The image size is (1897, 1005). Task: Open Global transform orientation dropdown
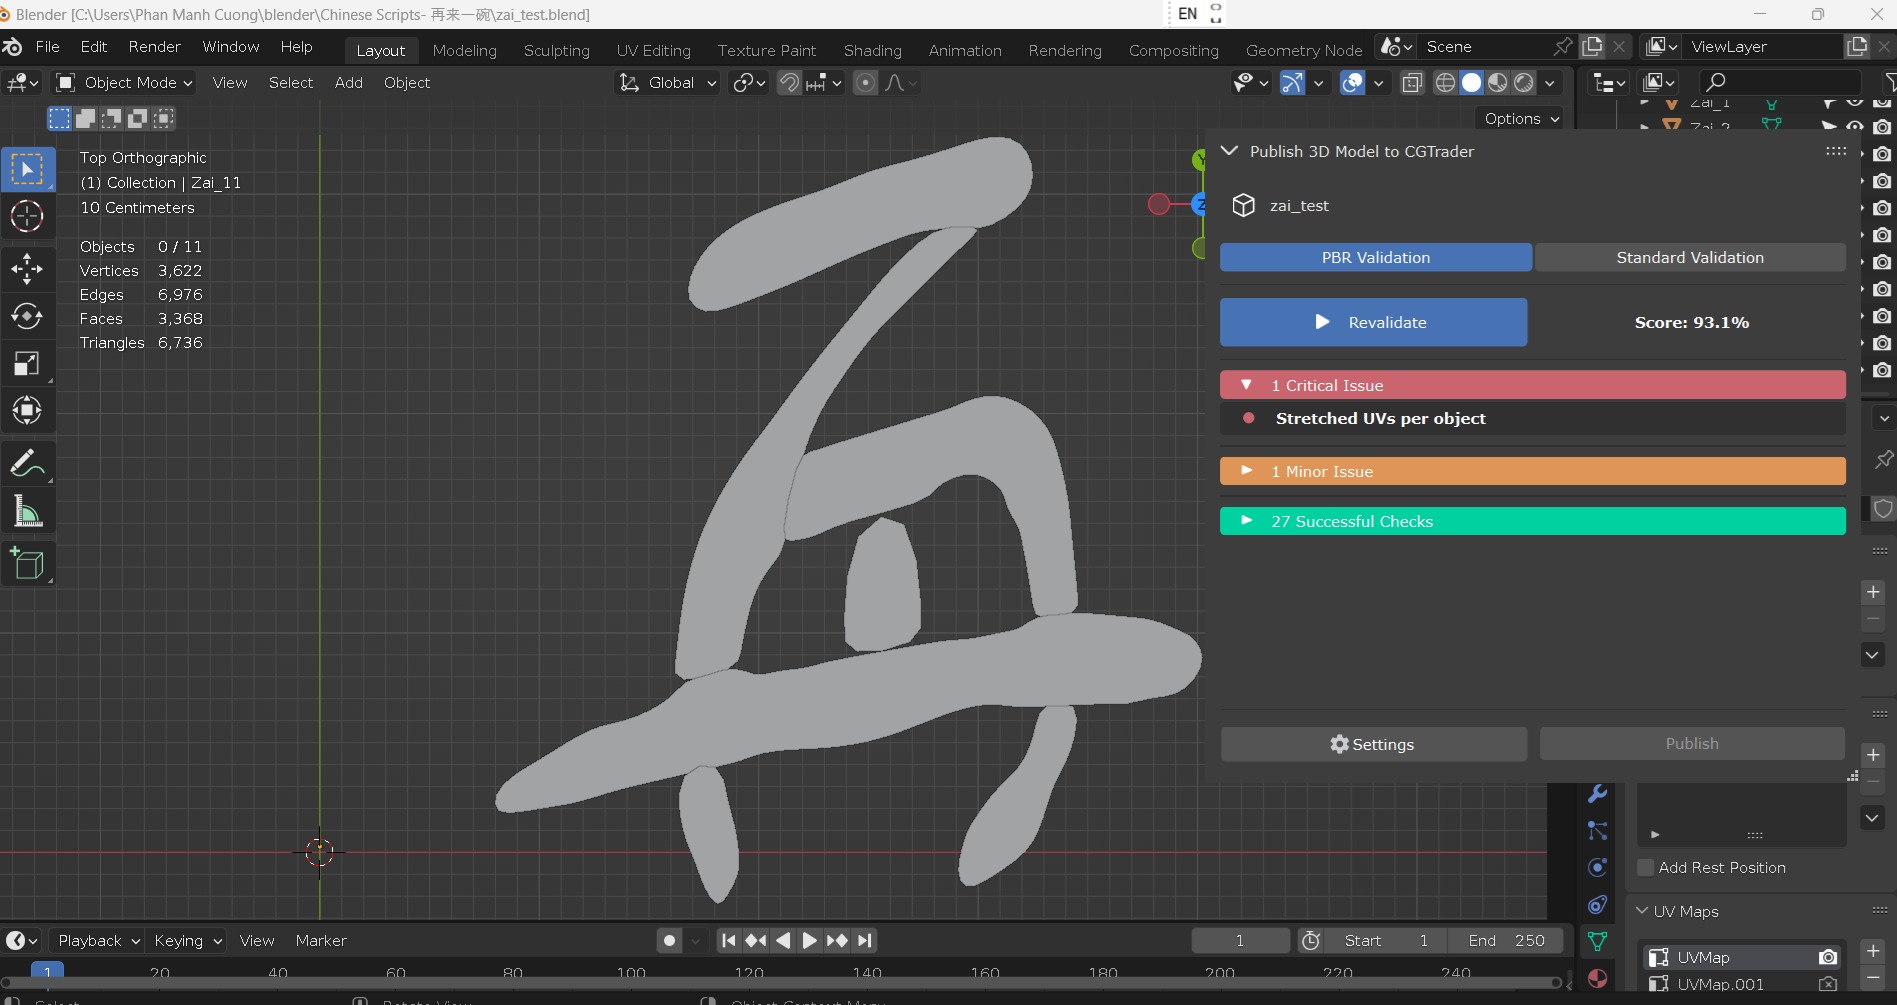coord(668,83)
